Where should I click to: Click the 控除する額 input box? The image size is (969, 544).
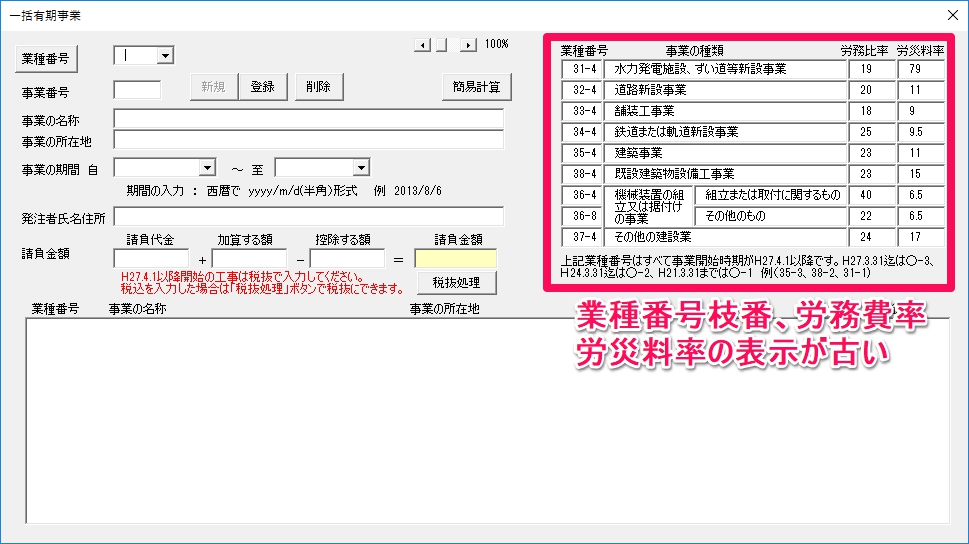pos(346,259)
